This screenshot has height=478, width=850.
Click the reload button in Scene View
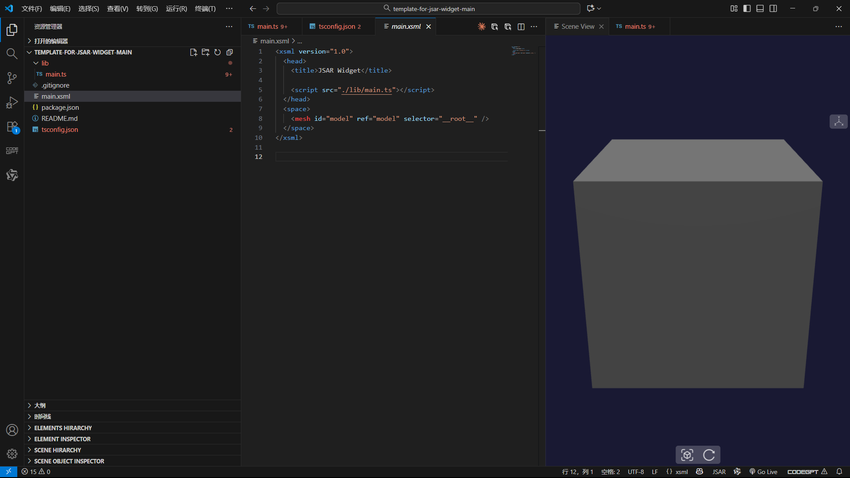click(x=709, y=455)
